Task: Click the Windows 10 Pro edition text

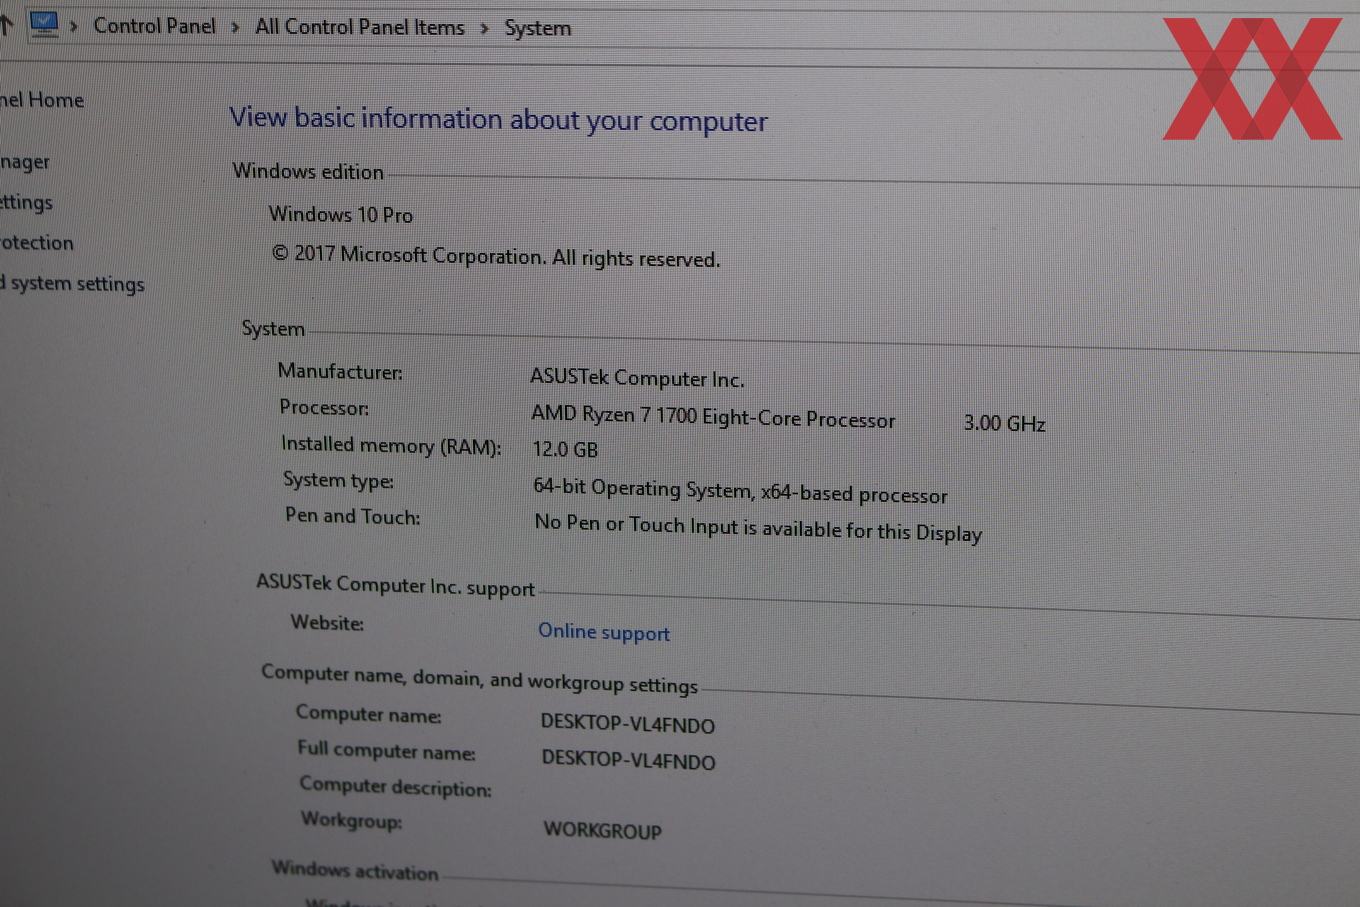Action: 341,214
